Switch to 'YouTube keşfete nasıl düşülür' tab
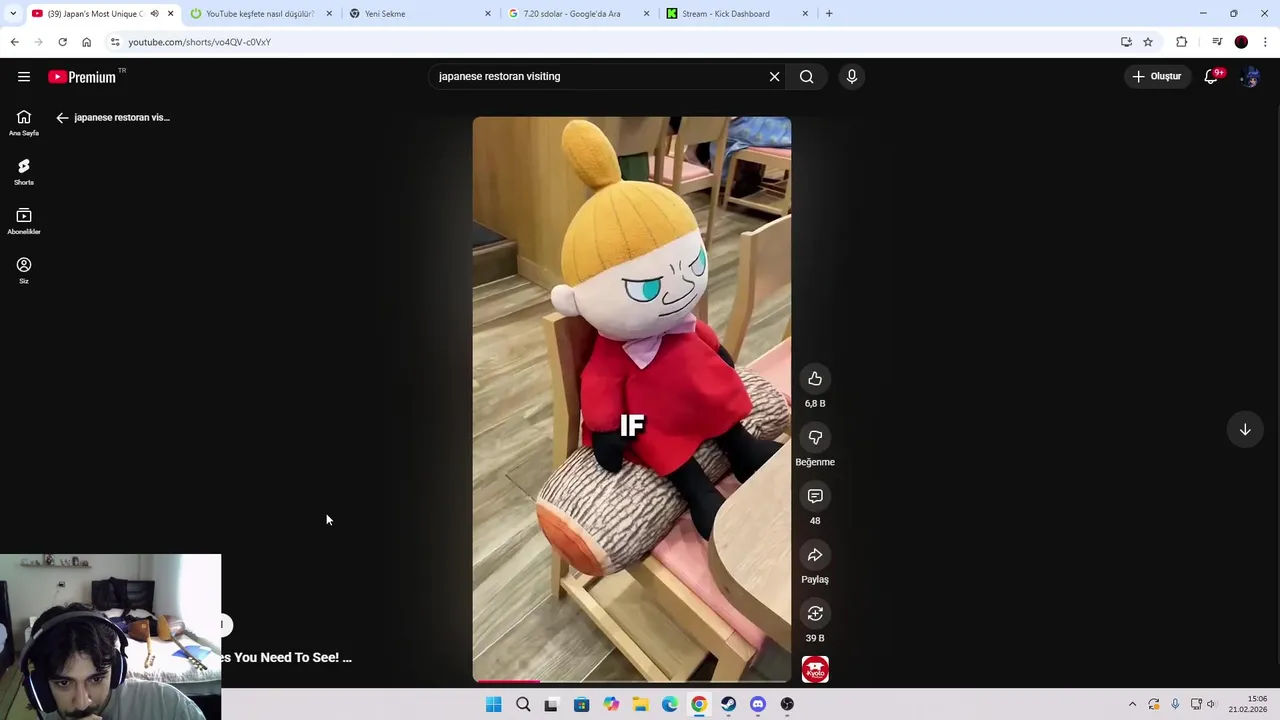Viewport: 1280px width, 720px height. (x=260, y=14)
